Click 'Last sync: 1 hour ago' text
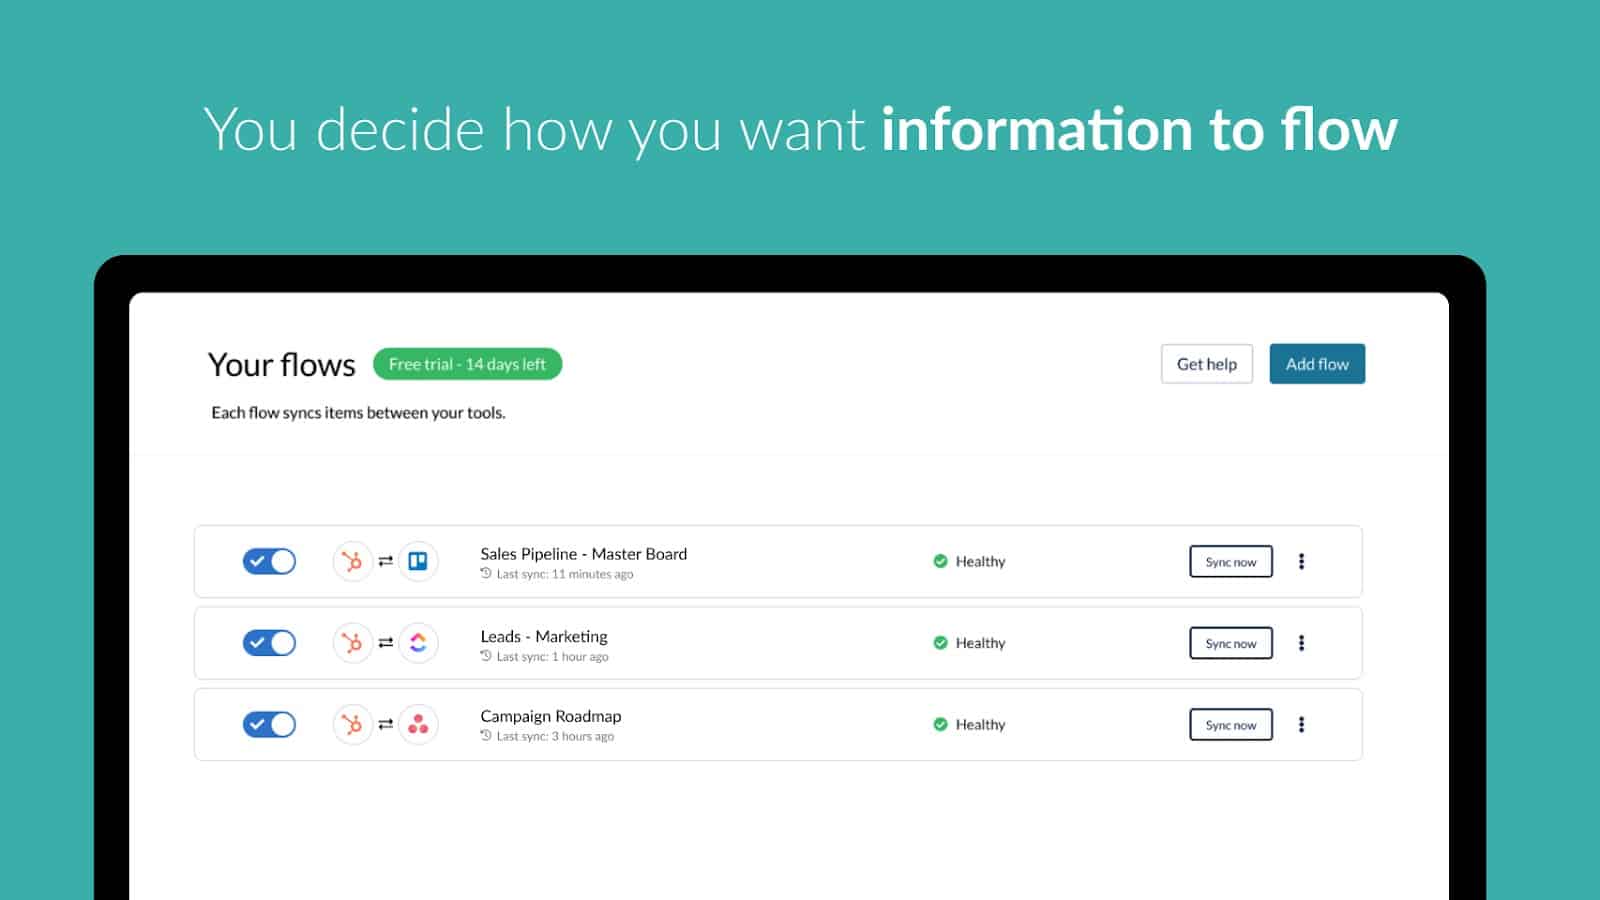 pos(553,657)
